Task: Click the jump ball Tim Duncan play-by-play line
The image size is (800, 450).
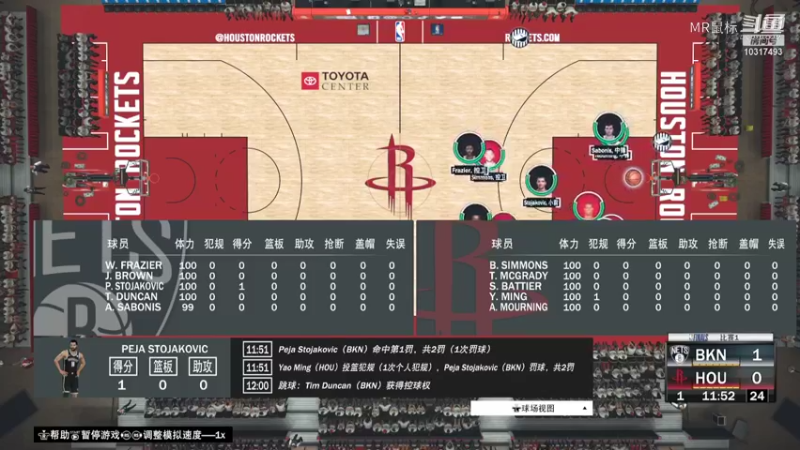Action: (354, 386)
